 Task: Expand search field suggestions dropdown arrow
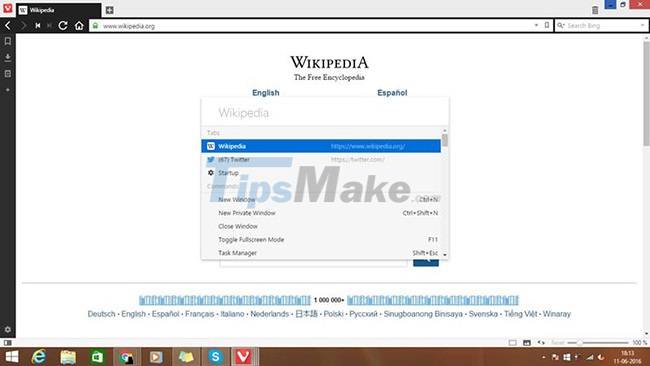click(642, 26)
